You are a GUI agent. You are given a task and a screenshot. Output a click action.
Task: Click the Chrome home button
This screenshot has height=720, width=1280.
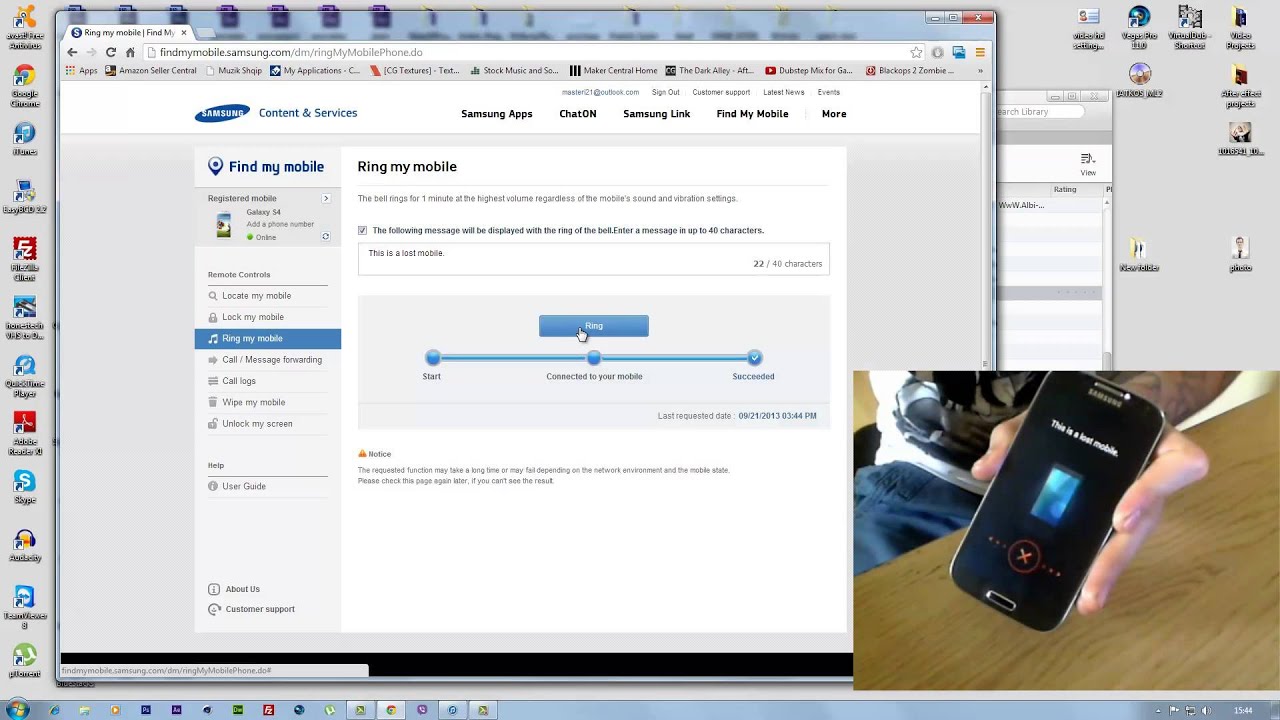pyautogui.click(x=130, y=52)
